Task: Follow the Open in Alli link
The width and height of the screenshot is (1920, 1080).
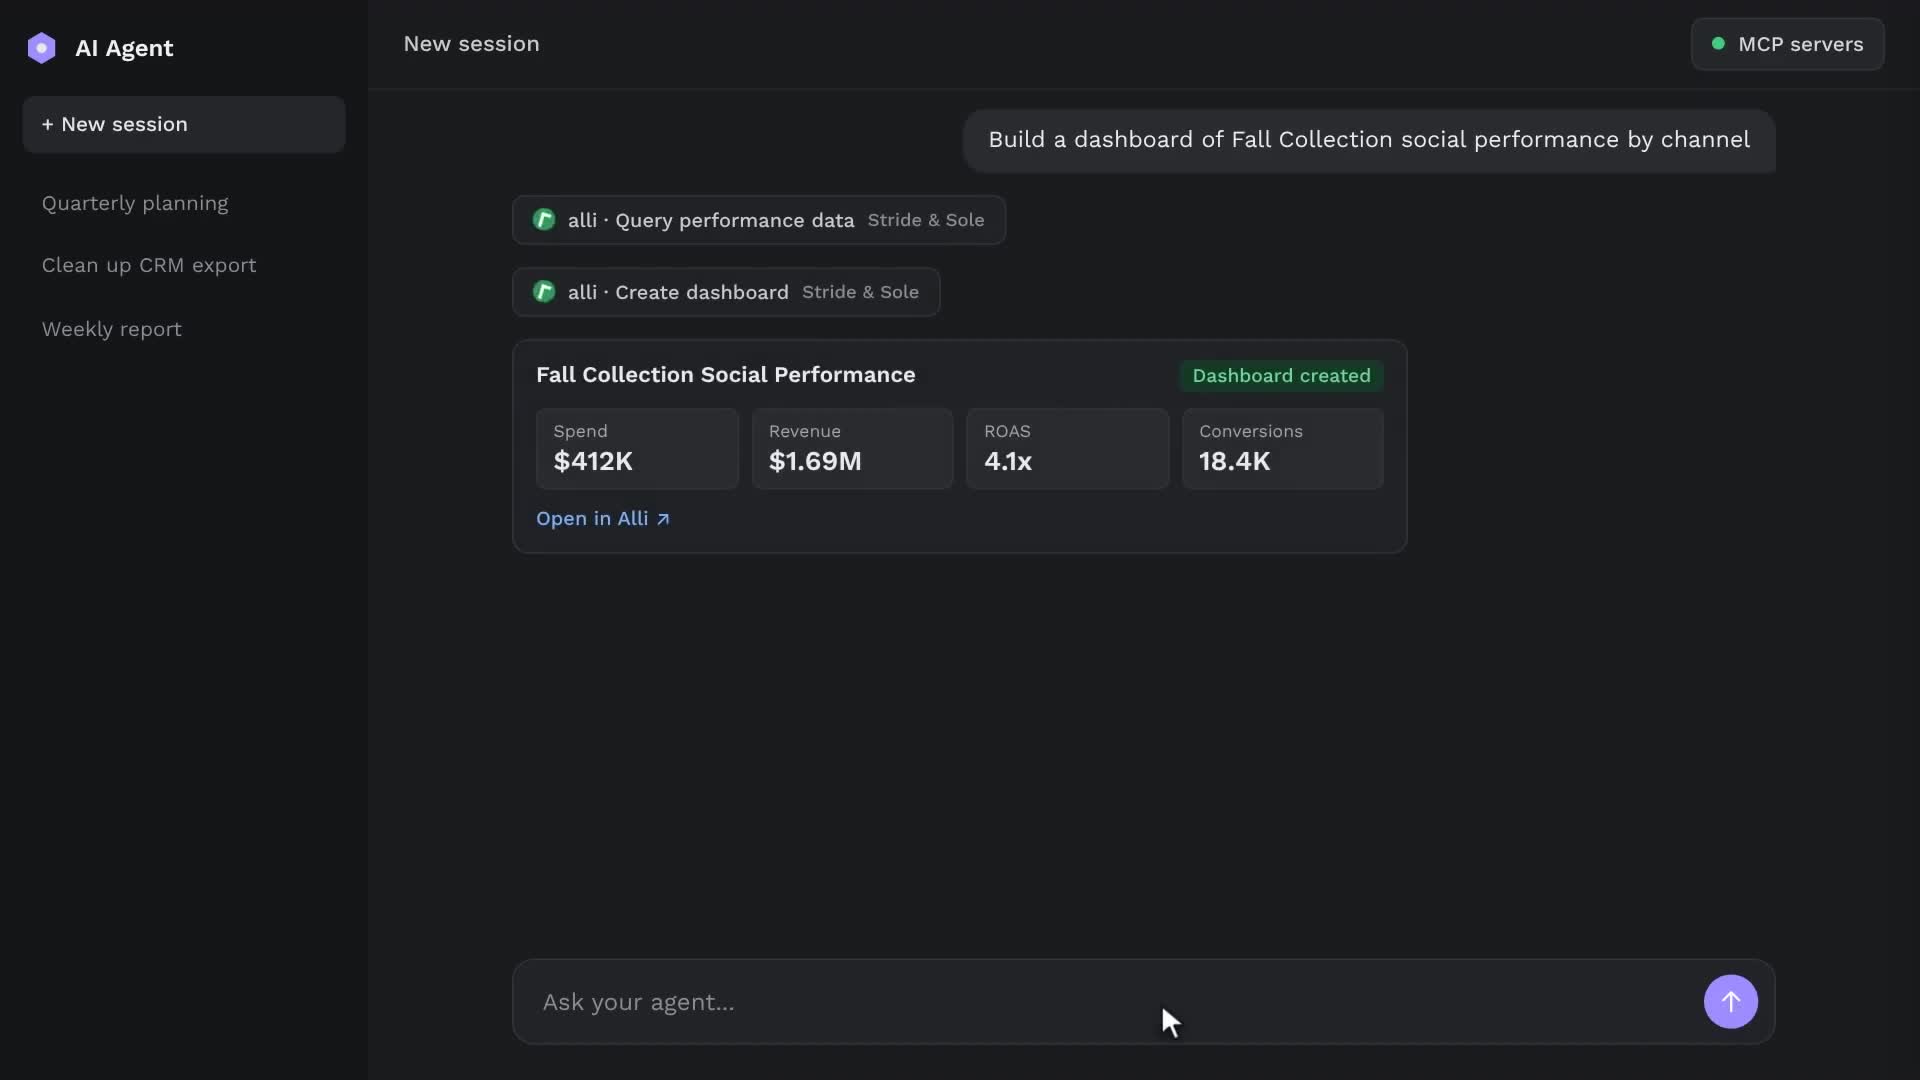Action: click(602, 519)
